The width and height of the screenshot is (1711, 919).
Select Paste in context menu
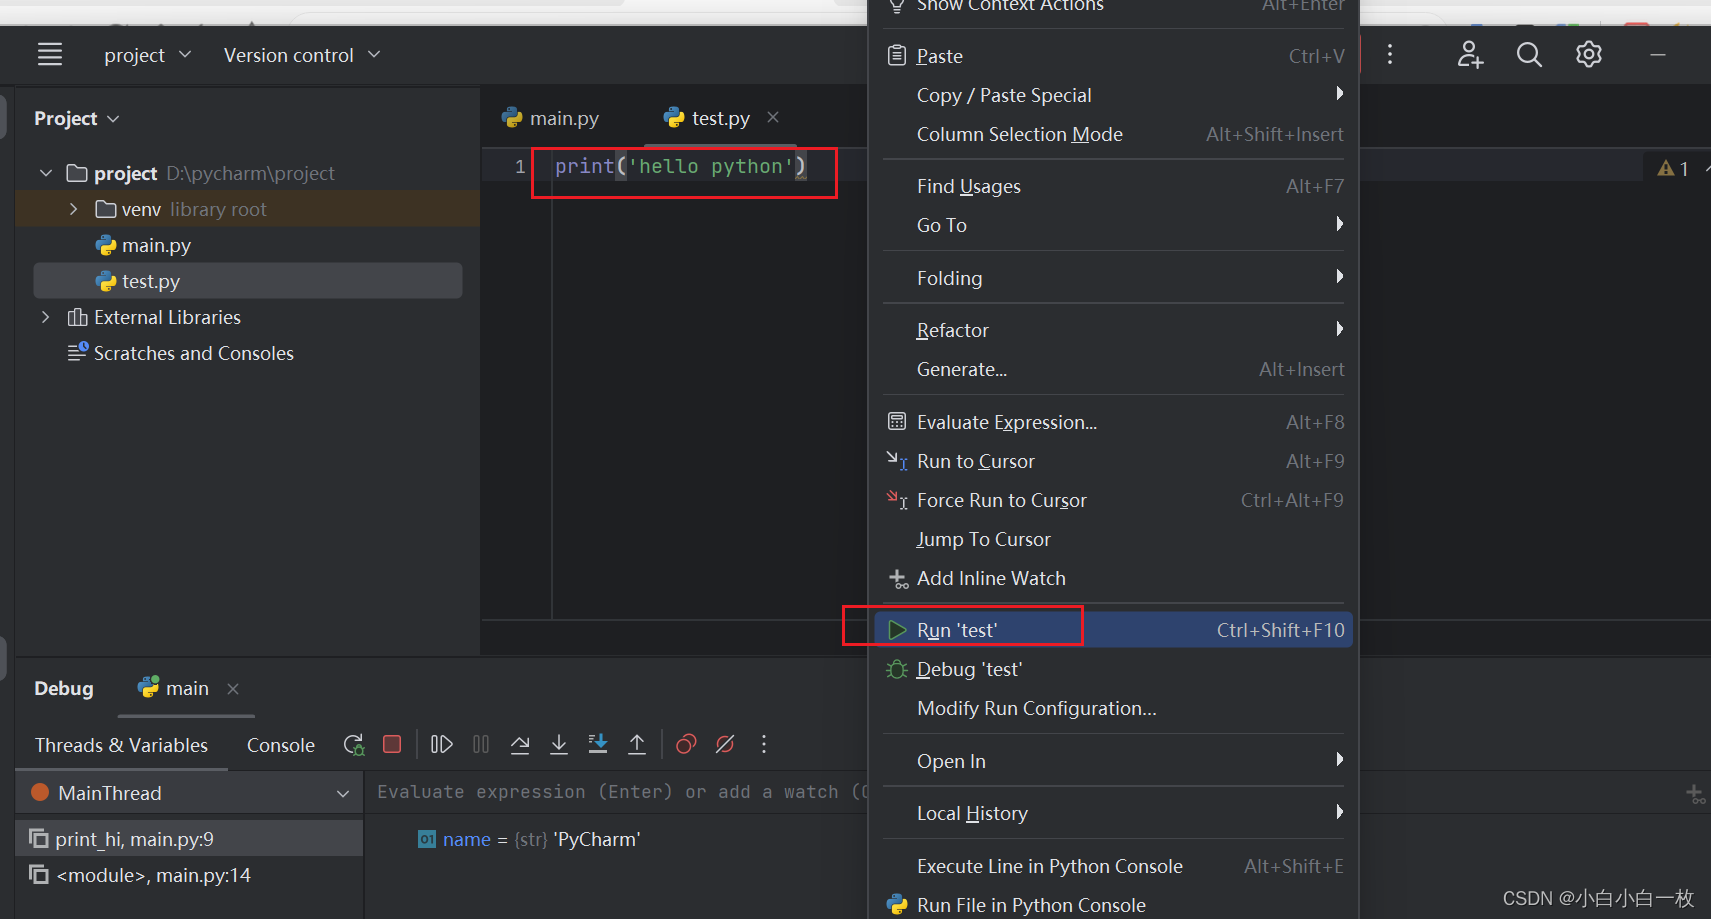1115,56
